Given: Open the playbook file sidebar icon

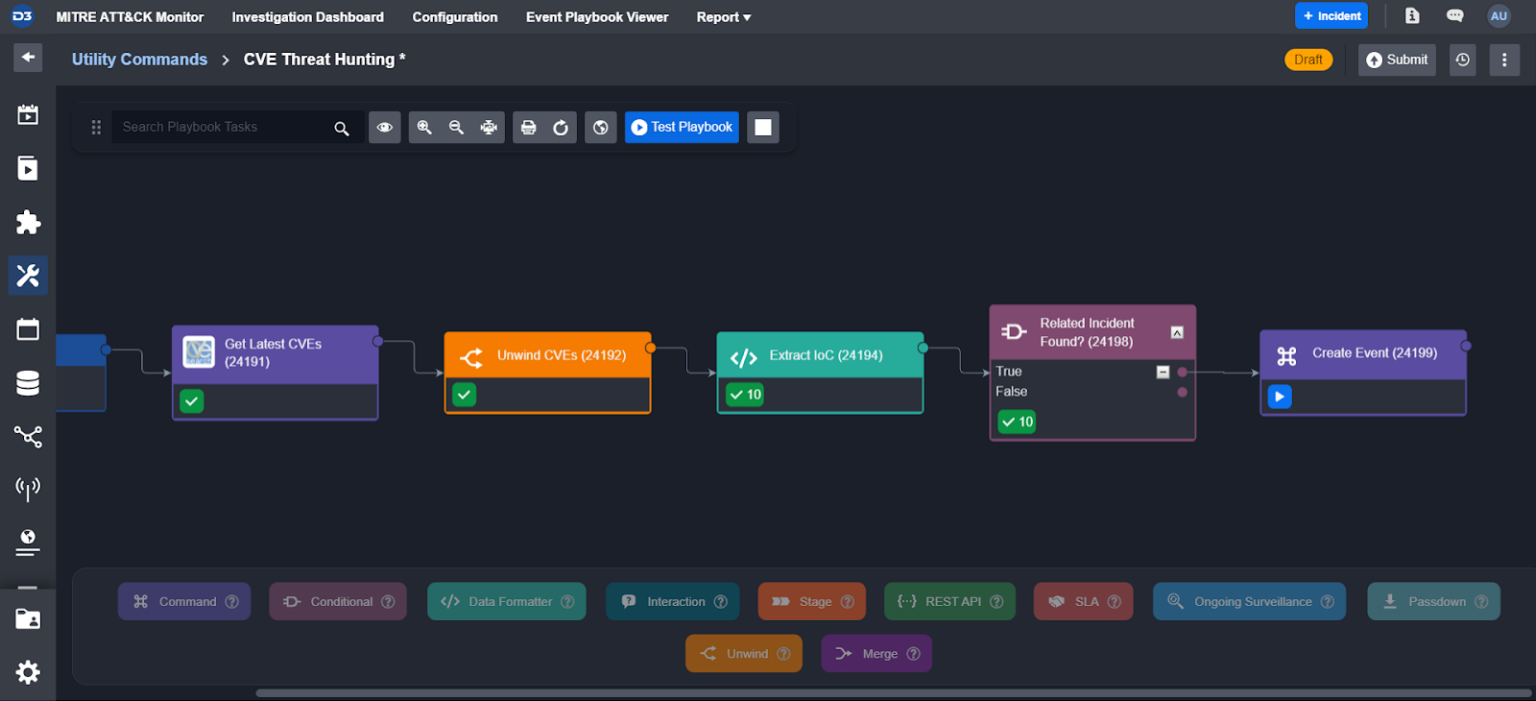Looking at the screenshot, I should pyautogui.click(x=28, y=168).
